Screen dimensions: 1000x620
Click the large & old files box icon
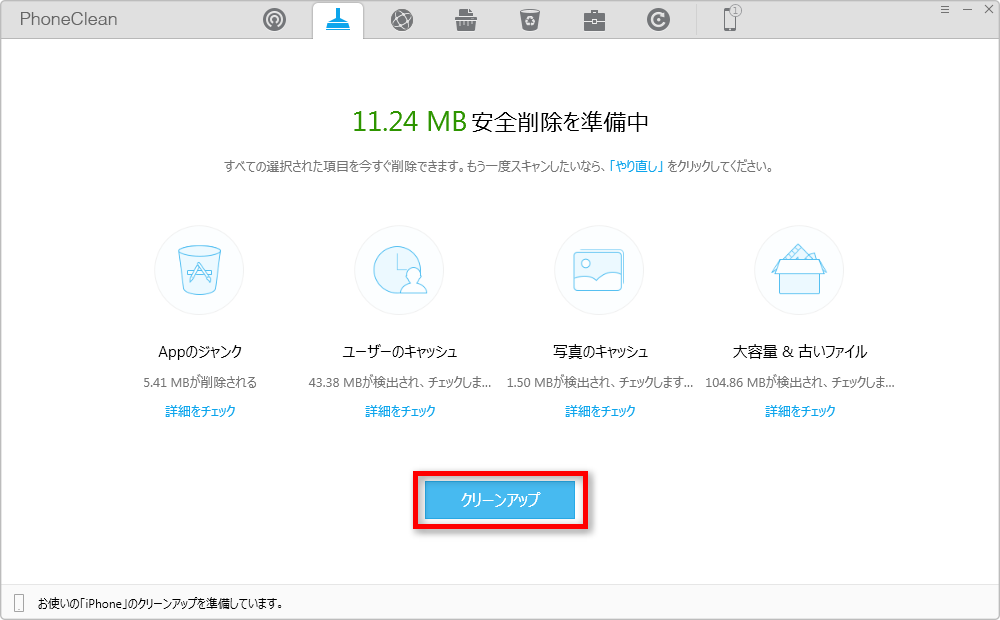[x=799, y=270]
